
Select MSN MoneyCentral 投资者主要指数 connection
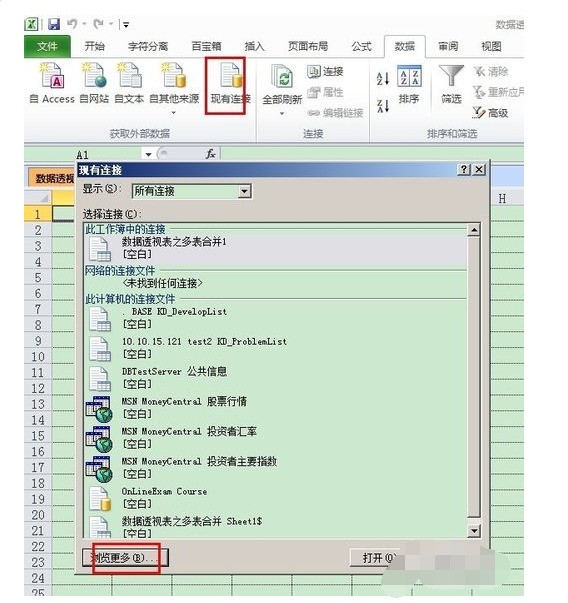[275, 468]
